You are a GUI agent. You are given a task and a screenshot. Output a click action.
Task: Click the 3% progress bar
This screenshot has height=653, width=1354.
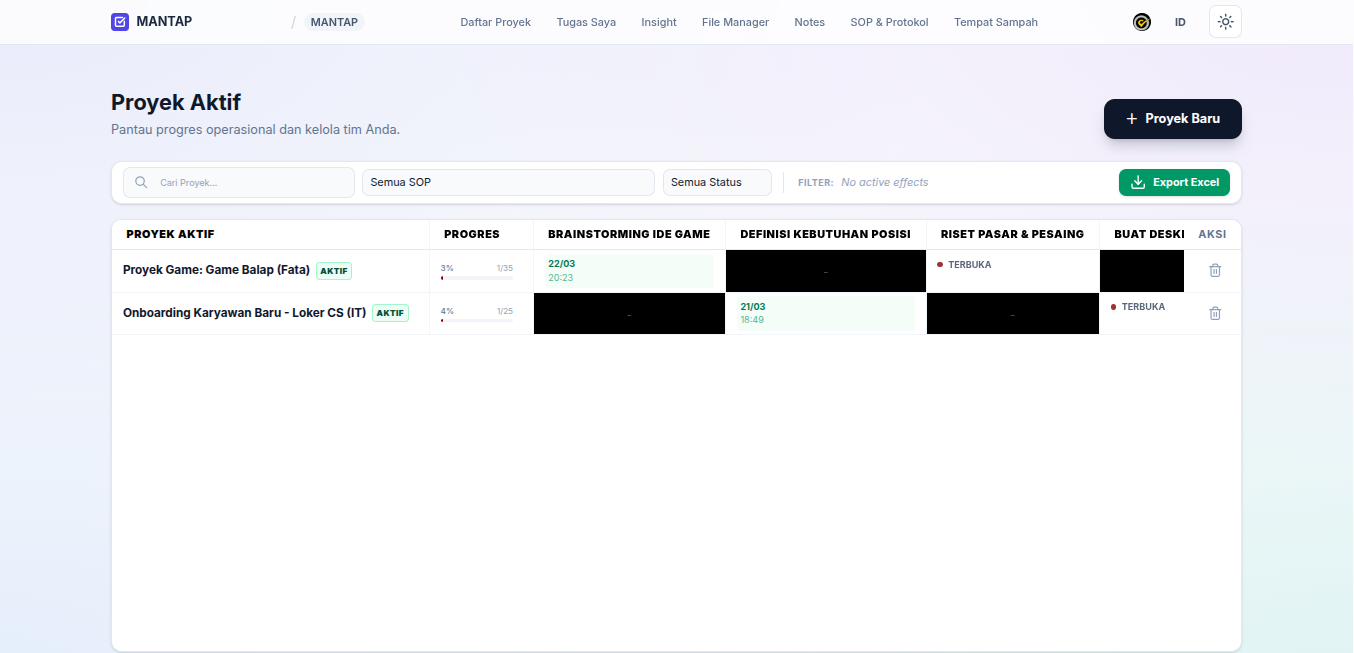coord(477,277)
